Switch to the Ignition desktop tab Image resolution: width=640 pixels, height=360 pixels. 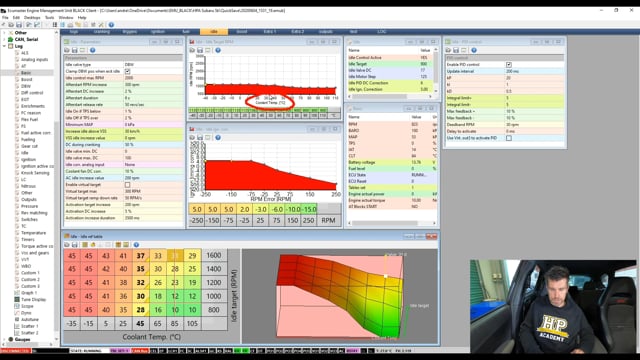[158, 32]
